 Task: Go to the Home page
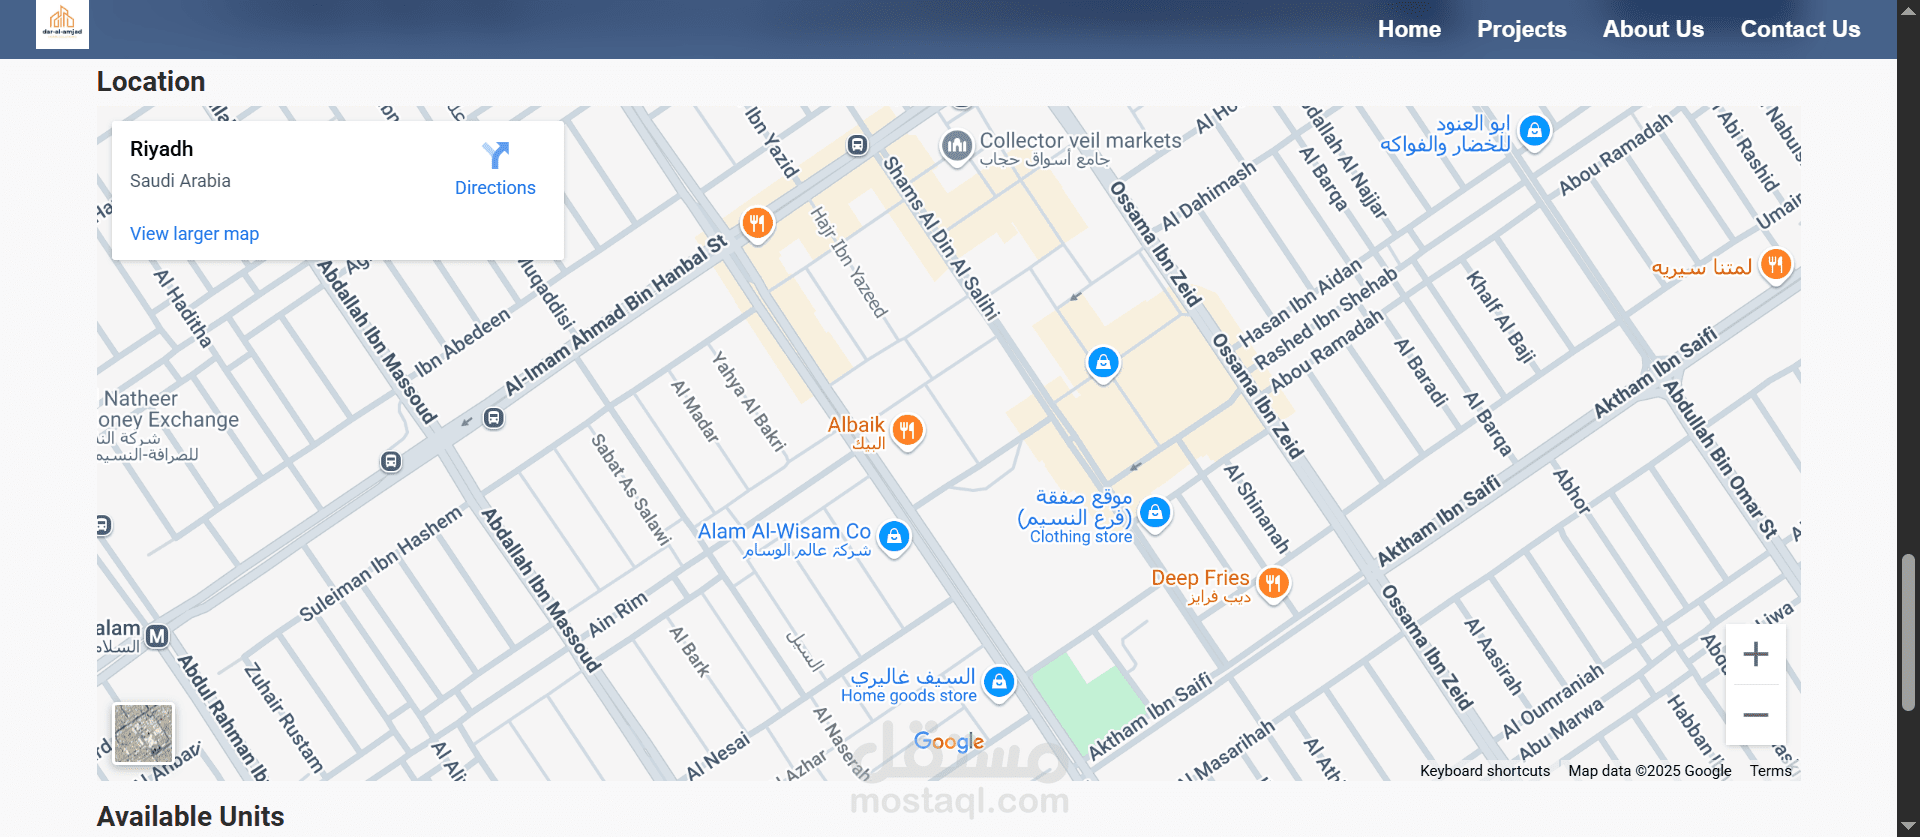(1409, 29)
